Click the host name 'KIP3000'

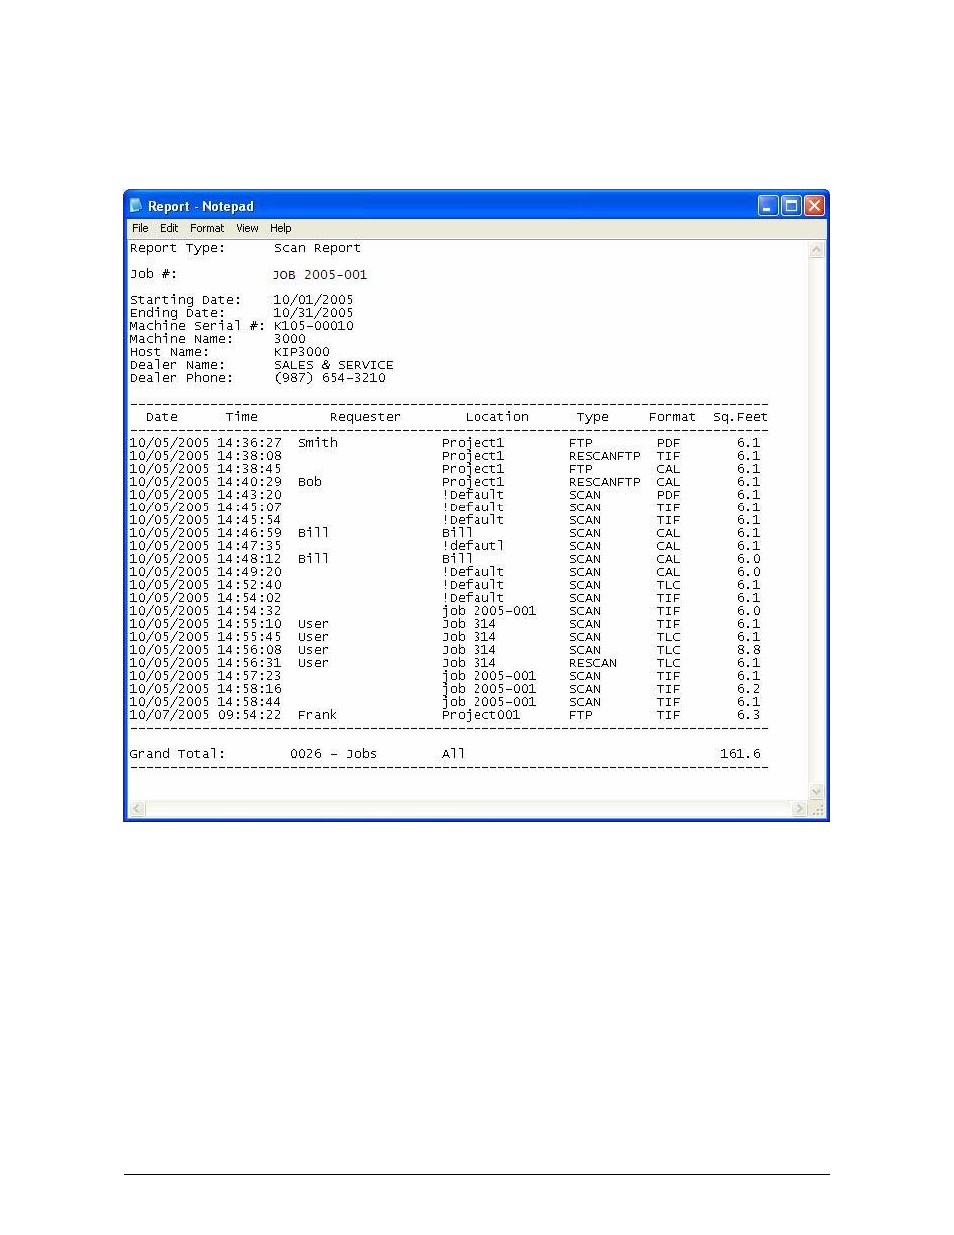[x=301, y=352]
